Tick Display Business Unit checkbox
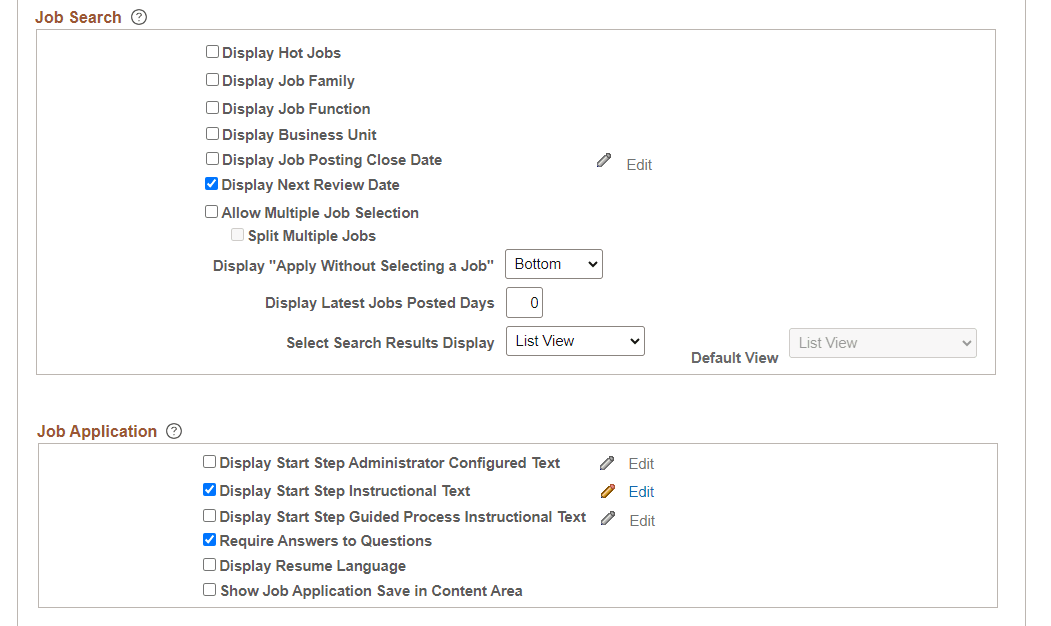 212,134
